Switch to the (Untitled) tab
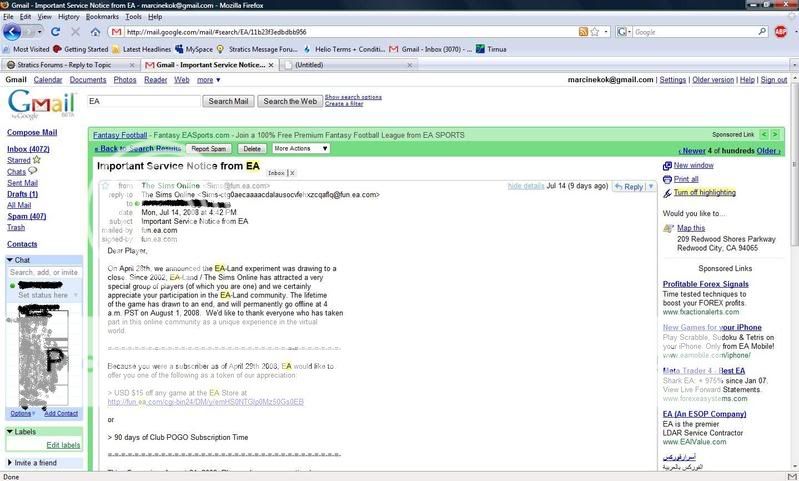The width and height of the screenshot is (799, 481). (349, 65)
